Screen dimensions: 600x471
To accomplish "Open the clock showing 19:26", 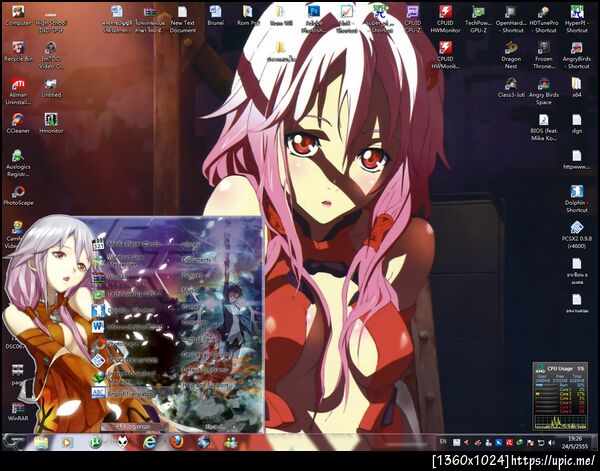I will pyautogui.click(x=575, y=442).
